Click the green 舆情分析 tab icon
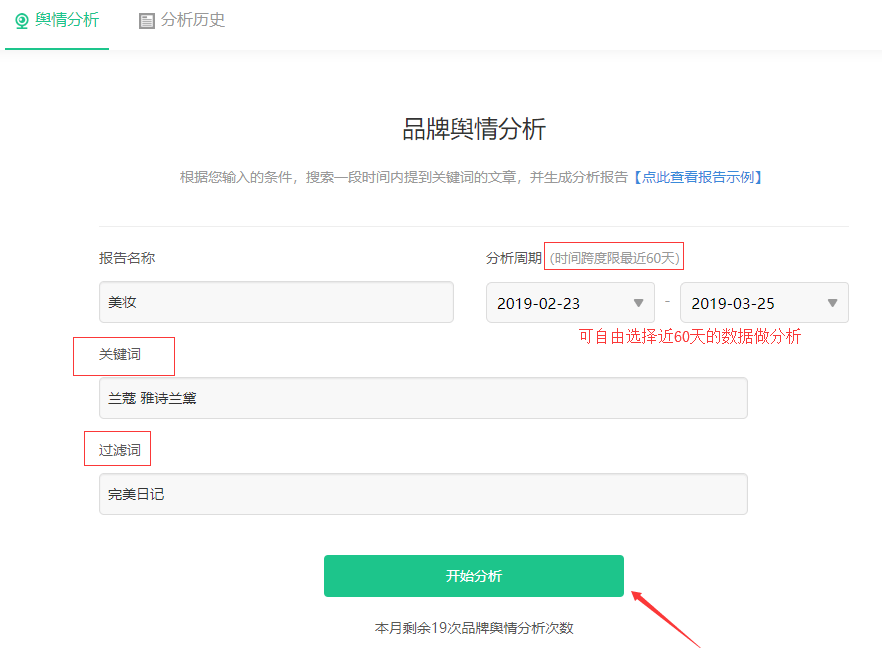Viewport: 882px width, 668px height. pos(21,21)
